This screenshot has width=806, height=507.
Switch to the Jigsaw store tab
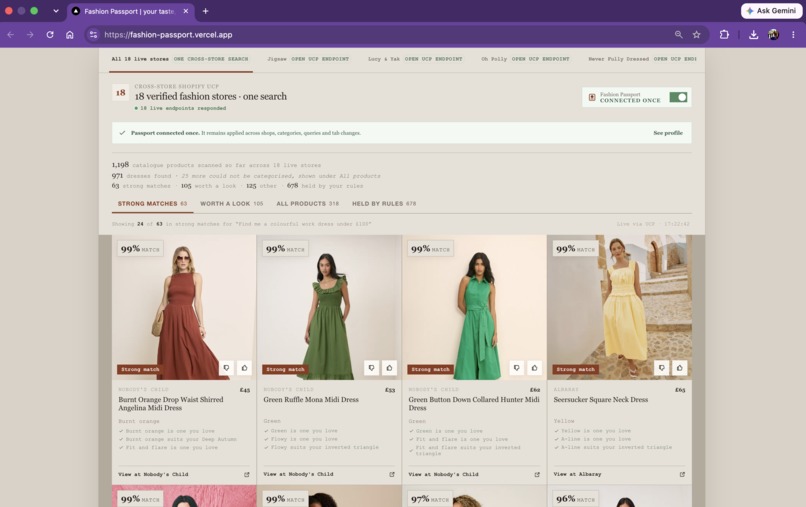click(308, 59)
